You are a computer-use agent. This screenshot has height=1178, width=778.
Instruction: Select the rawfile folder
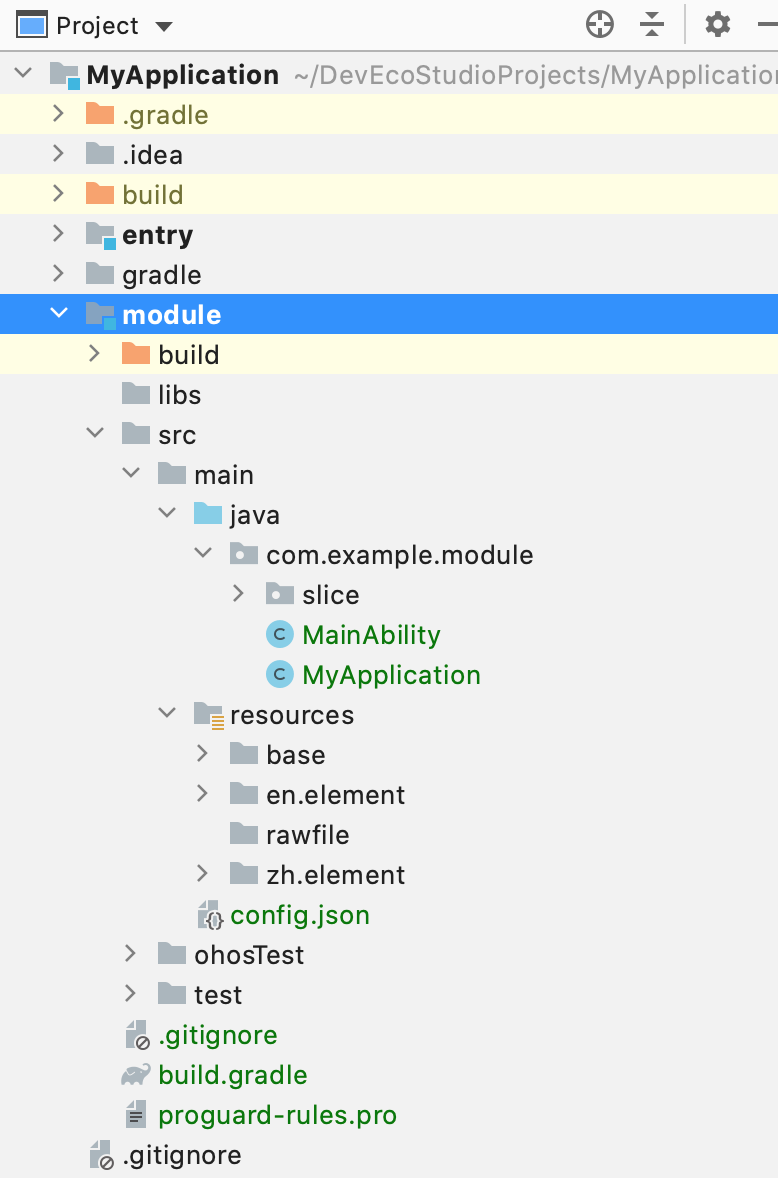coord(307,835)
